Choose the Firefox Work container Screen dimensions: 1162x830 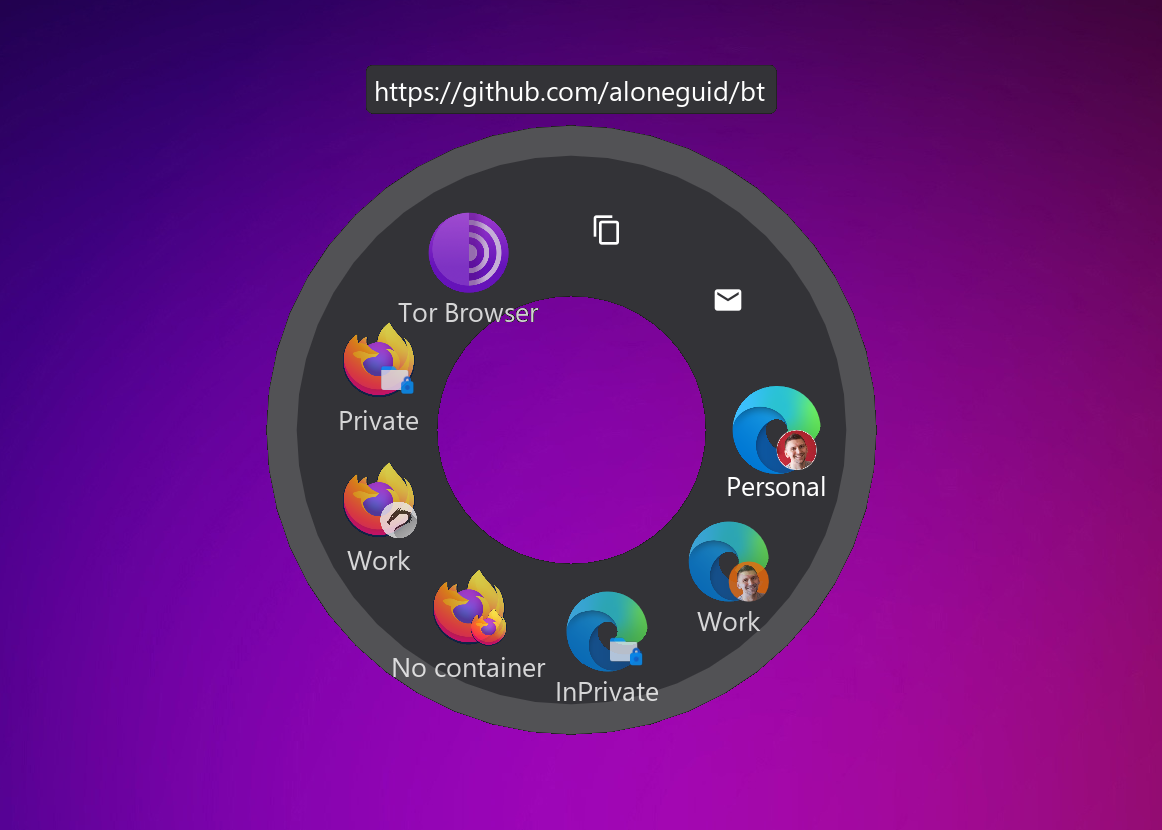[379, 499]
